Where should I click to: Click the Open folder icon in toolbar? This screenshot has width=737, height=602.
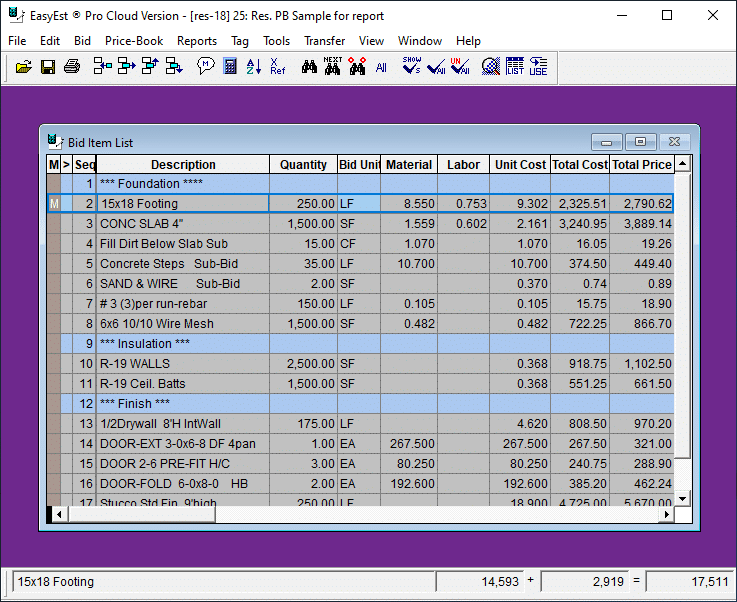point(24,67)
